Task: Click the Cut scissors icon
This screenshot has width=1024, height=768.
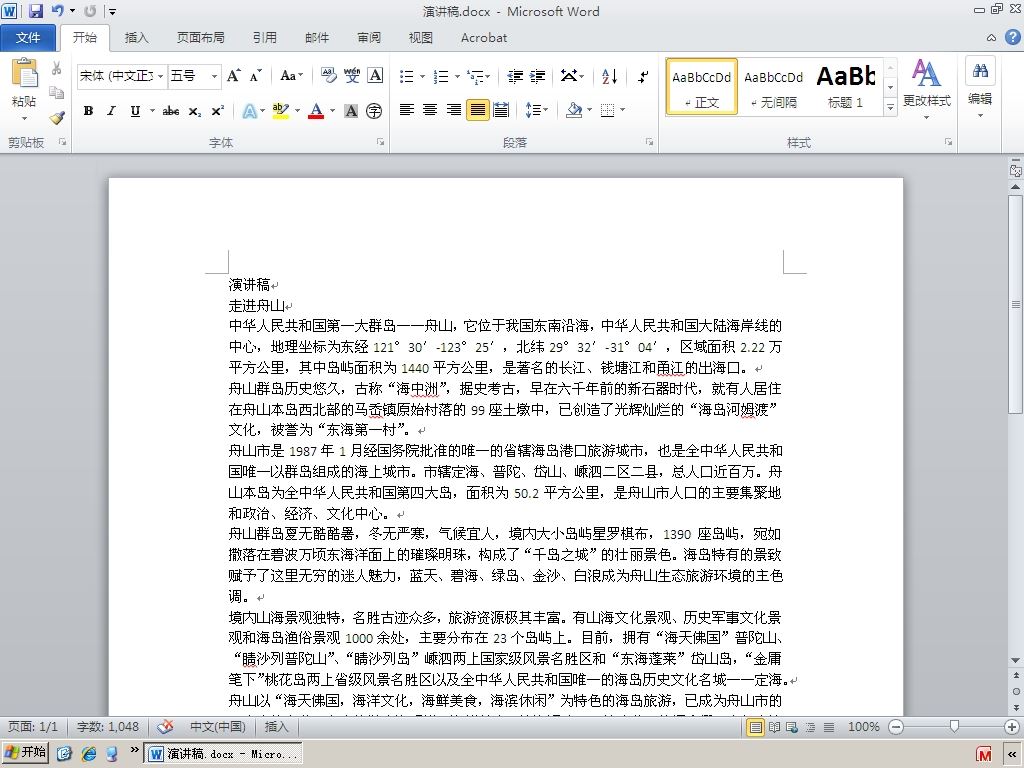Action: (x=57, y=69)
